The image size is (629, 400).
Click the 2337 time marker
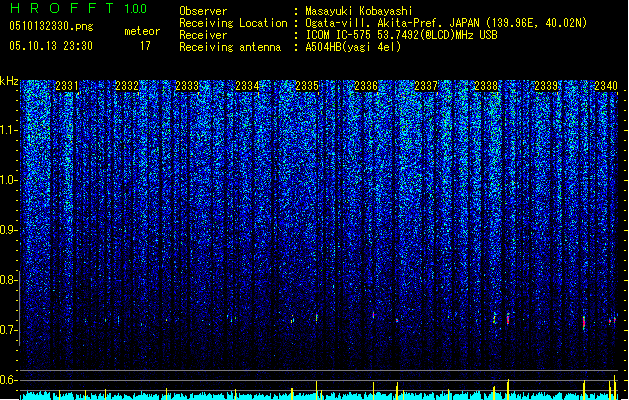point(426,86)
